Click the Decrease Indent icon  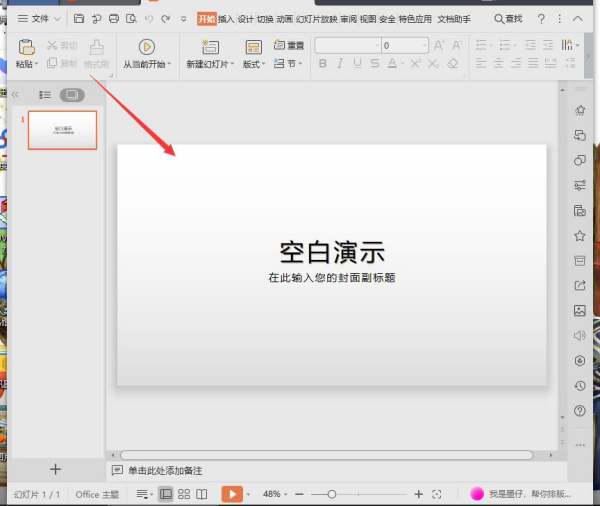click(x=530, y=46)
